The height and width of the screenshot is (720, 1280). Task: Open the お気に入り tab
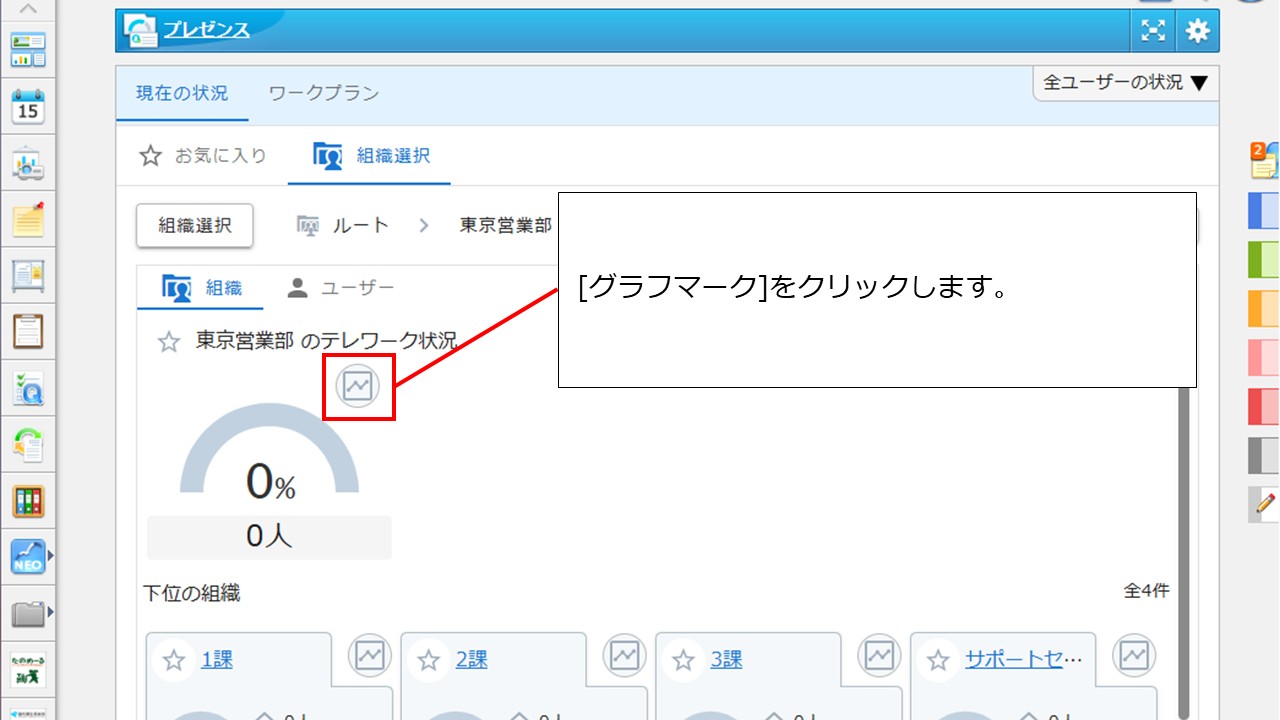(203, 155)
